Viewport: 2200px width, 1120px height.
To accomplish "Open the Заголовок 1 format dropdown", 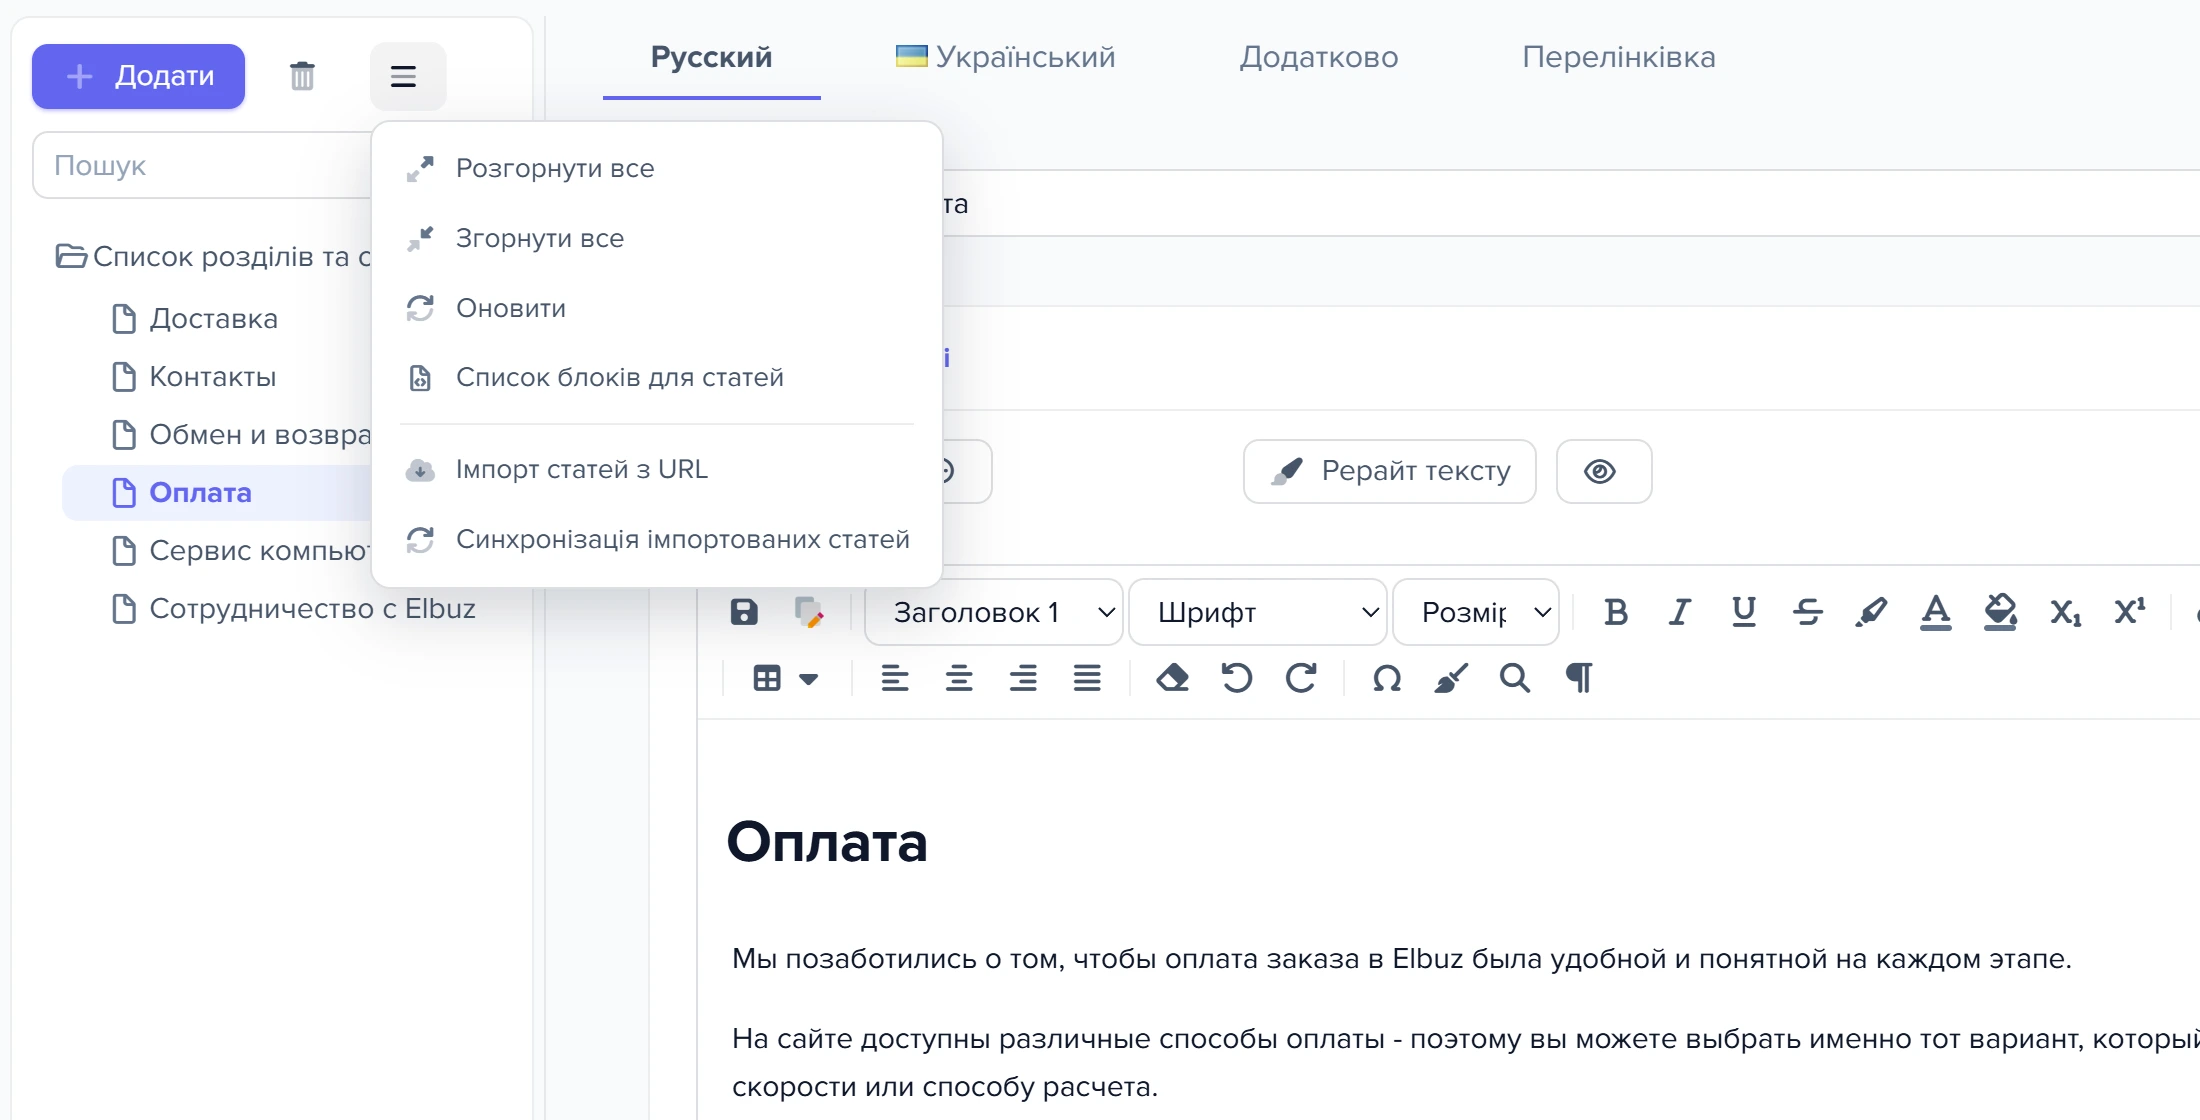I will pos(994,612).
